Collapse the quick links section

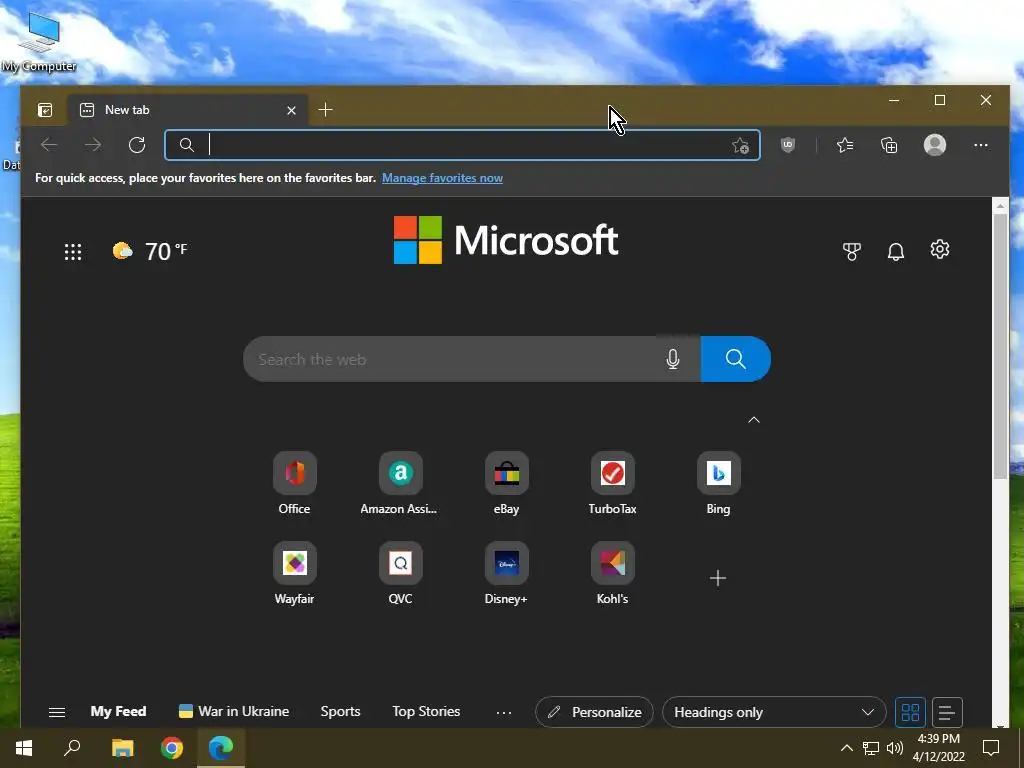click(x=754, y=420)
